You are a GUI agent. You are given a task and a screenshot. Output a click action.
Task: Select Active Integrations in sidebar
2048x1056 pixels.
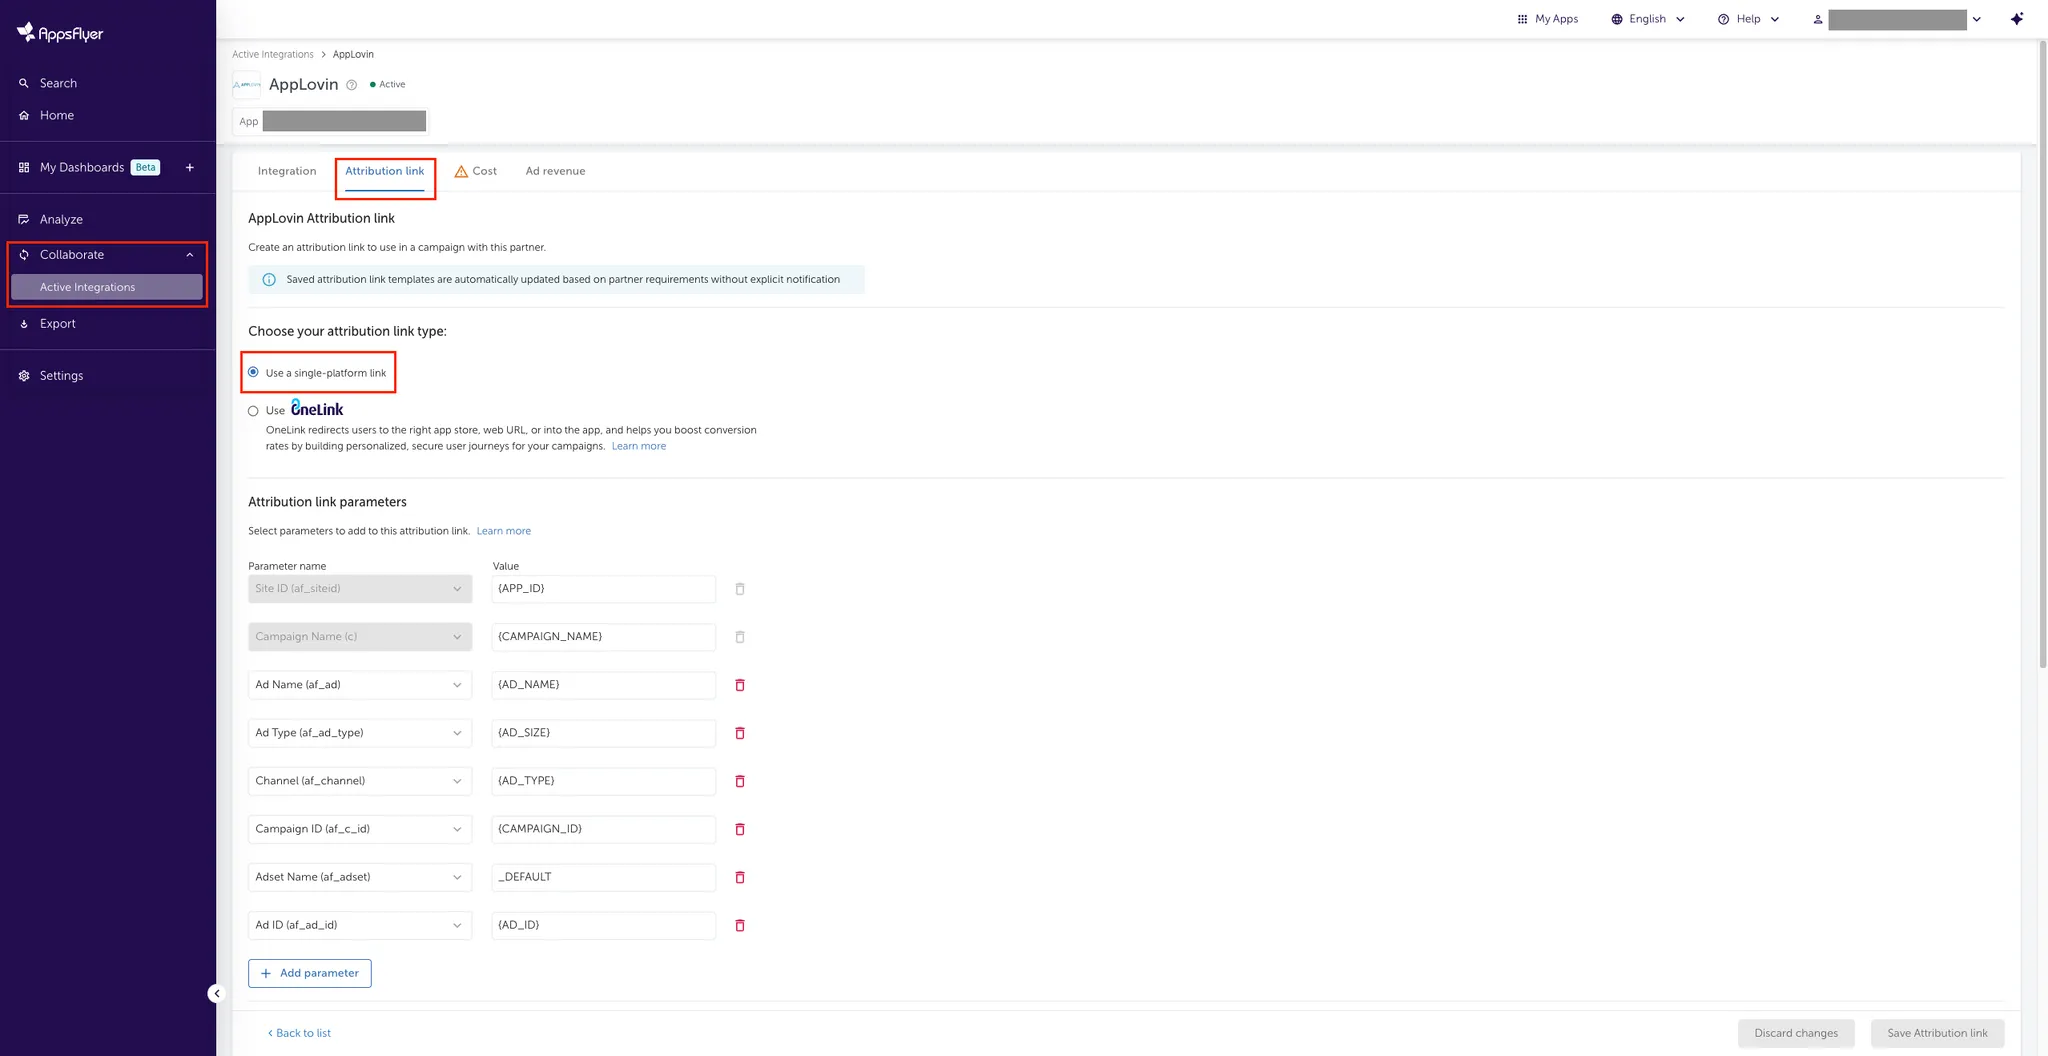107,287
